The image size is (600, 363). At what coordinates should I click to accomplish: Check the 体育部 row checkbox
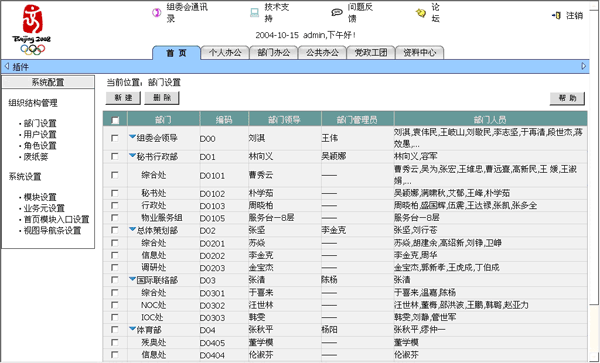tap(114, 329)
